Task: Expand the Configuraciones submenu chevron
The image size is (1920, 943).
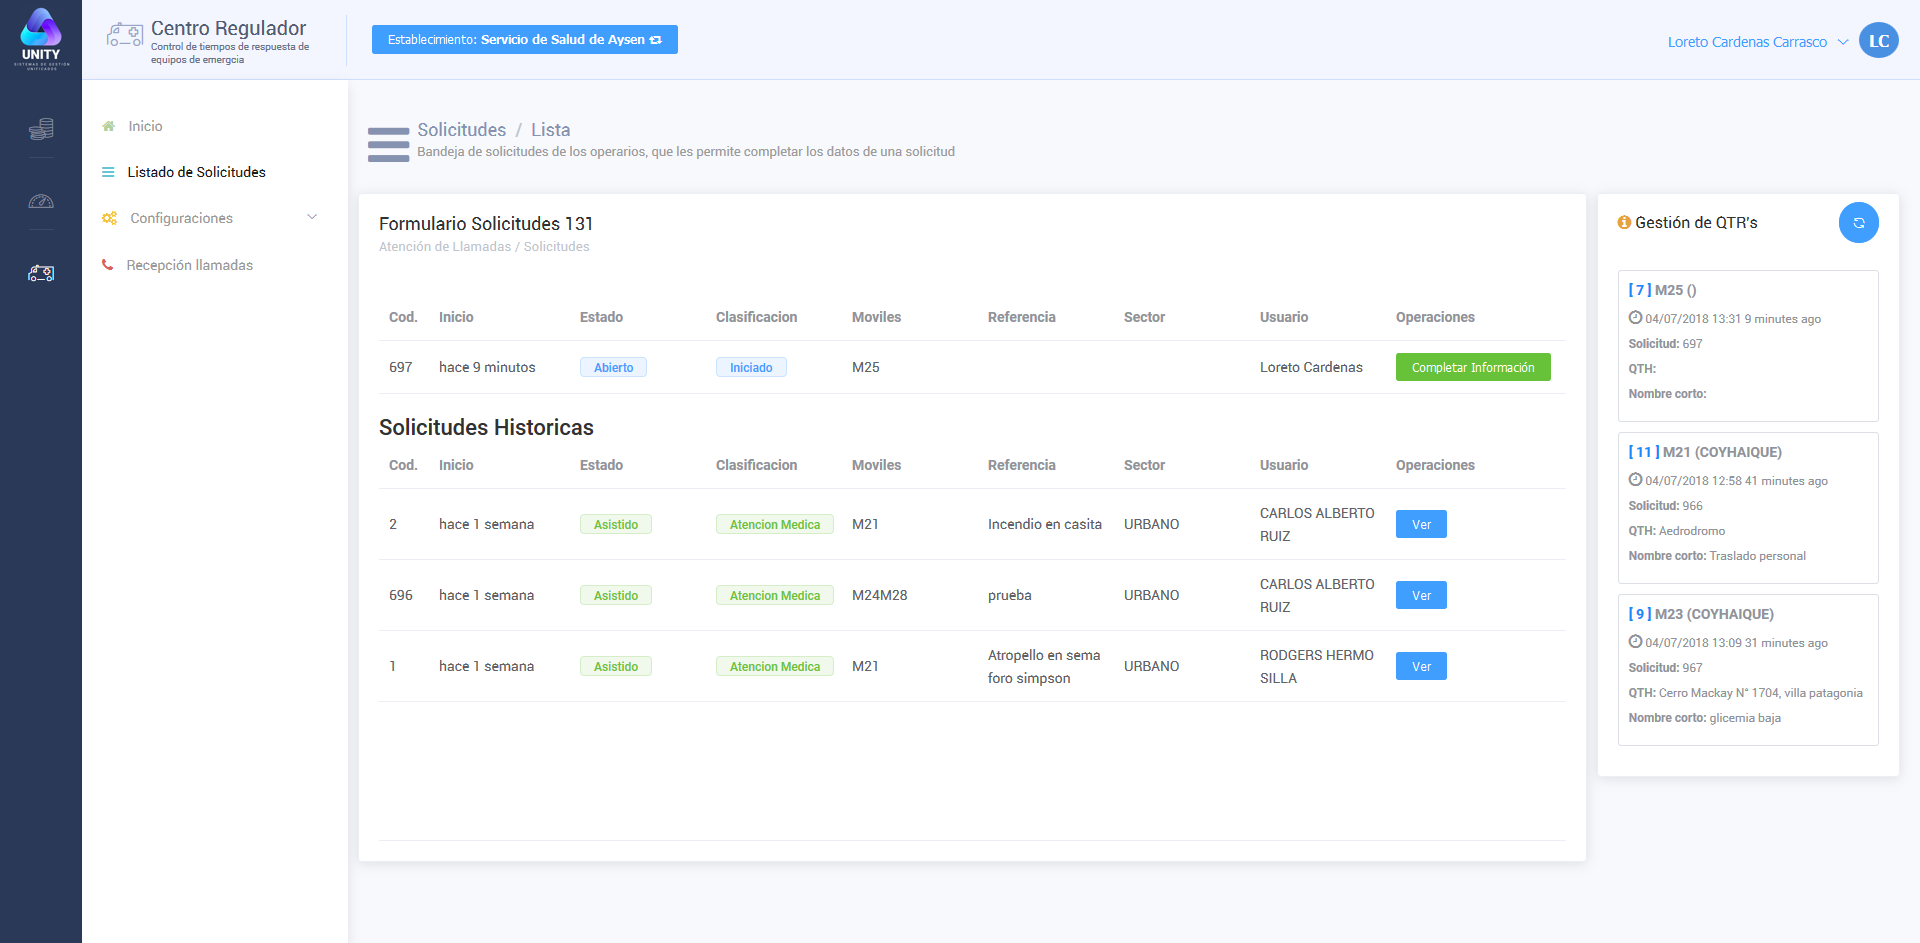Action: (x=312, y=217)
